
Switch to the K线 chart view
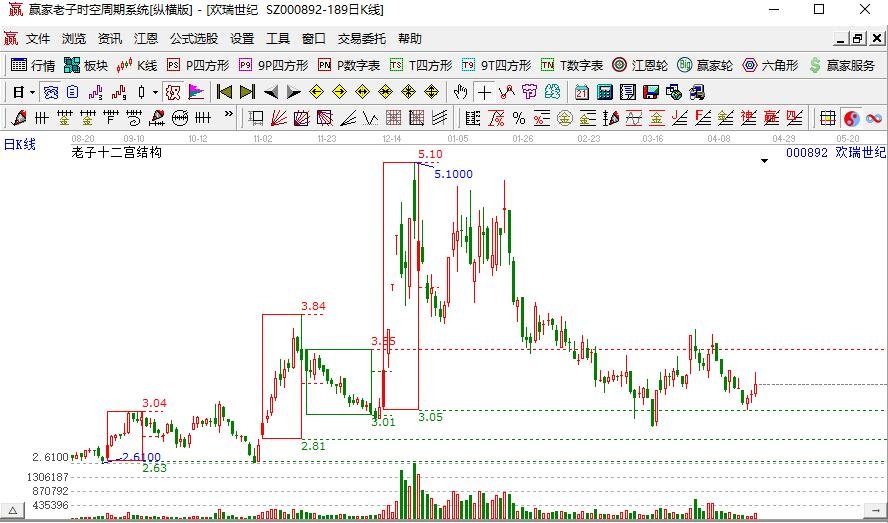(136, 65)
